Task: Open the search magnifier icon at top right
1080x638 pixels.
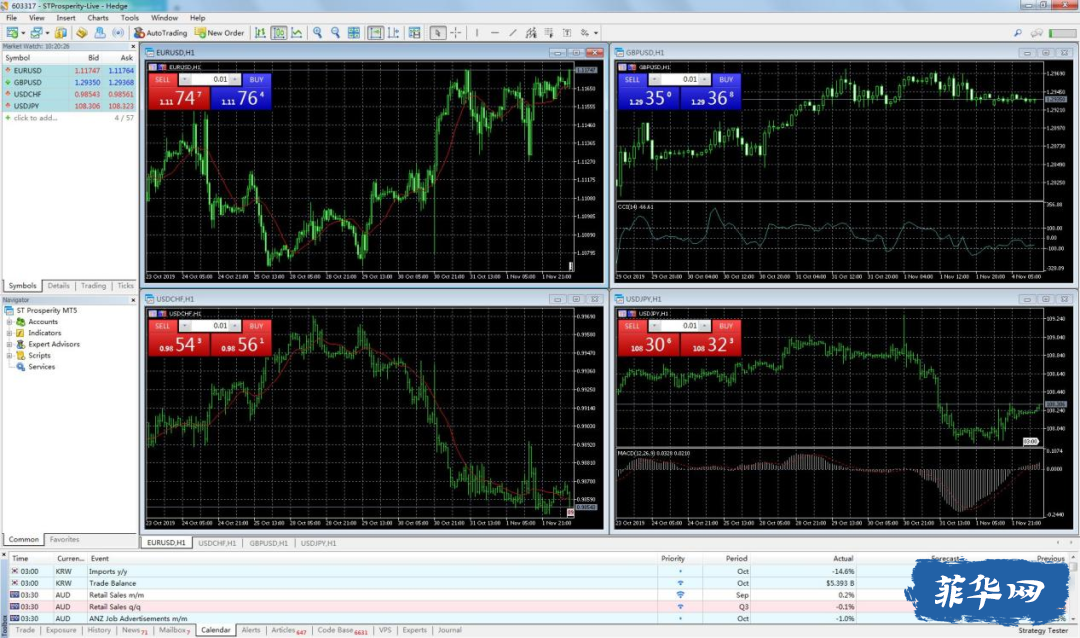Action: tap(1018, 32)
